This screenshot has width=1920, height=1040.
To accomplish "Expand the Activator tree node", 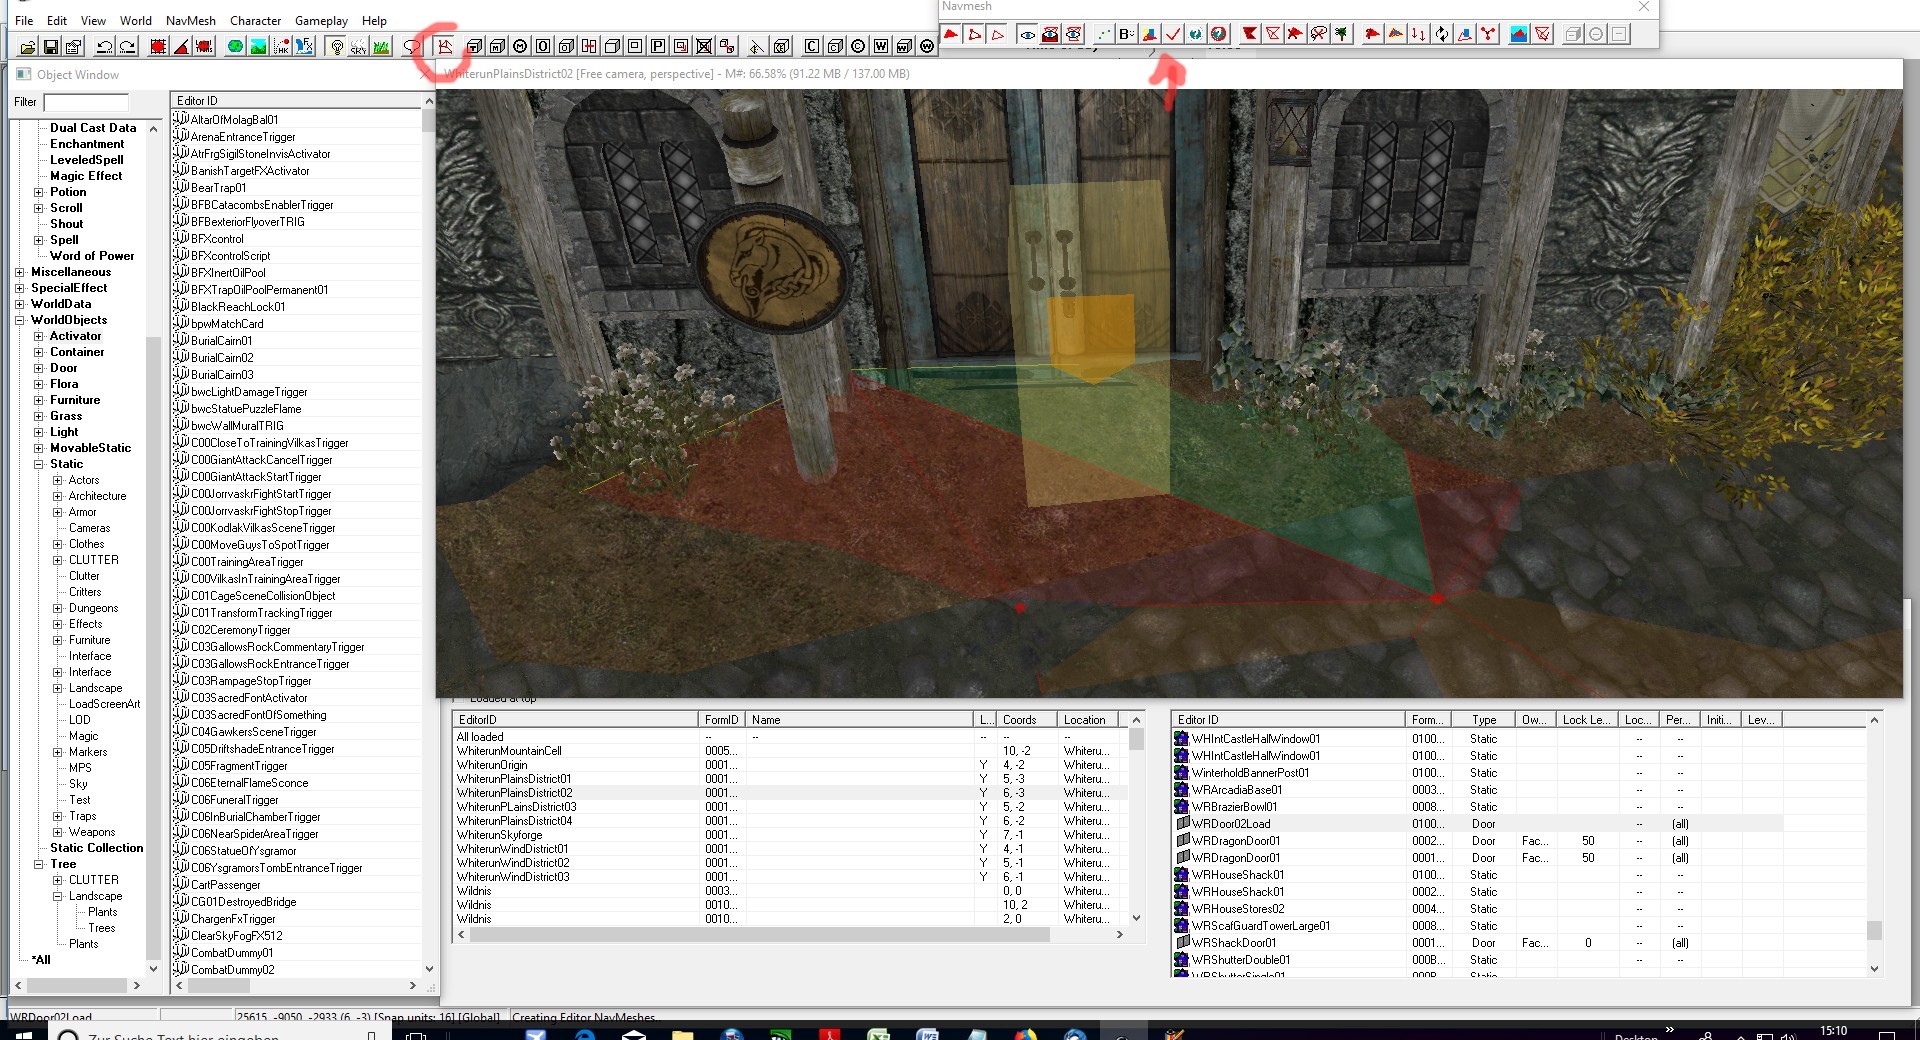I will [39, 336].
